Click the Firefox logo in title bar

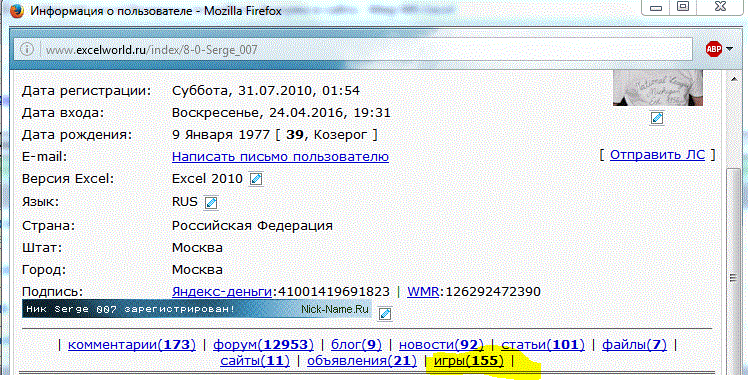16,10
